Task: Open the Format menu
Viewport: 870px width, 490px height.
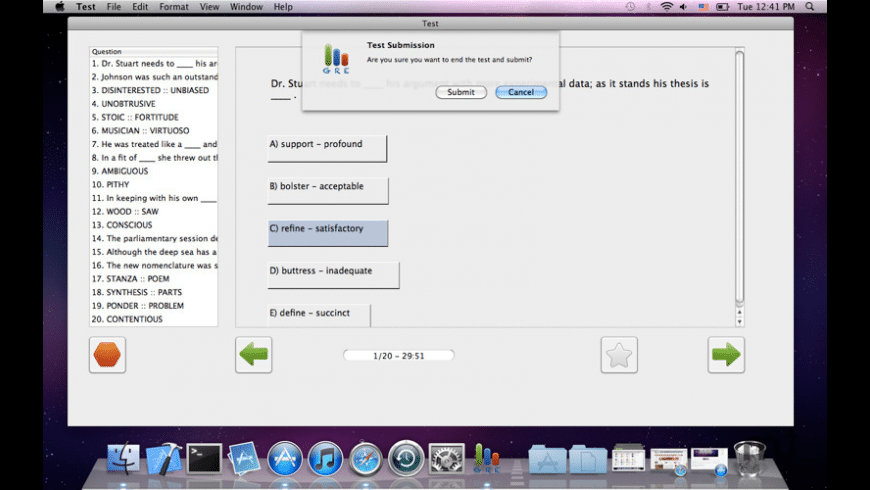Action: point(174,7)
